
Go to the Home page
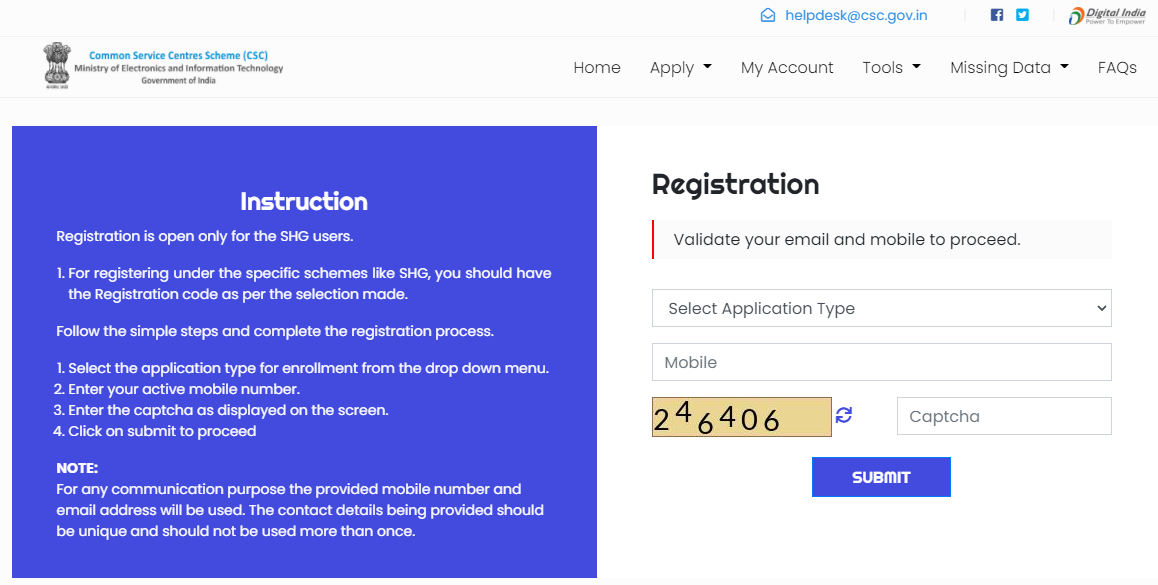point(597,67)
